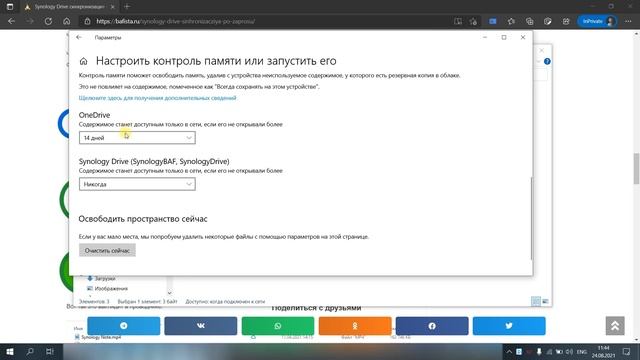Click the 'Очистить сейчас' button

(107, 250)
